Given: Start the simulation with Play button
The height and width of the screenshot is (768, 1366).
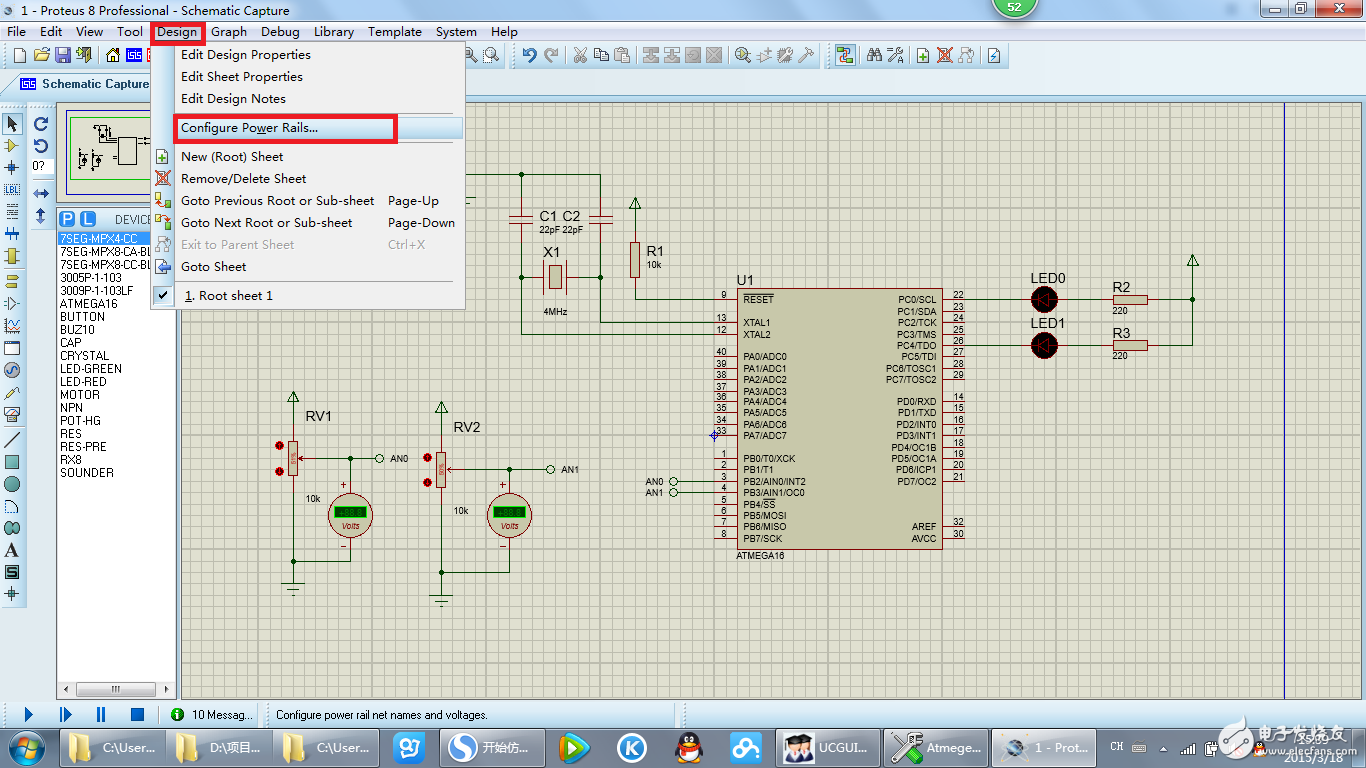Looking at the screenshot, I should [28, 715].
